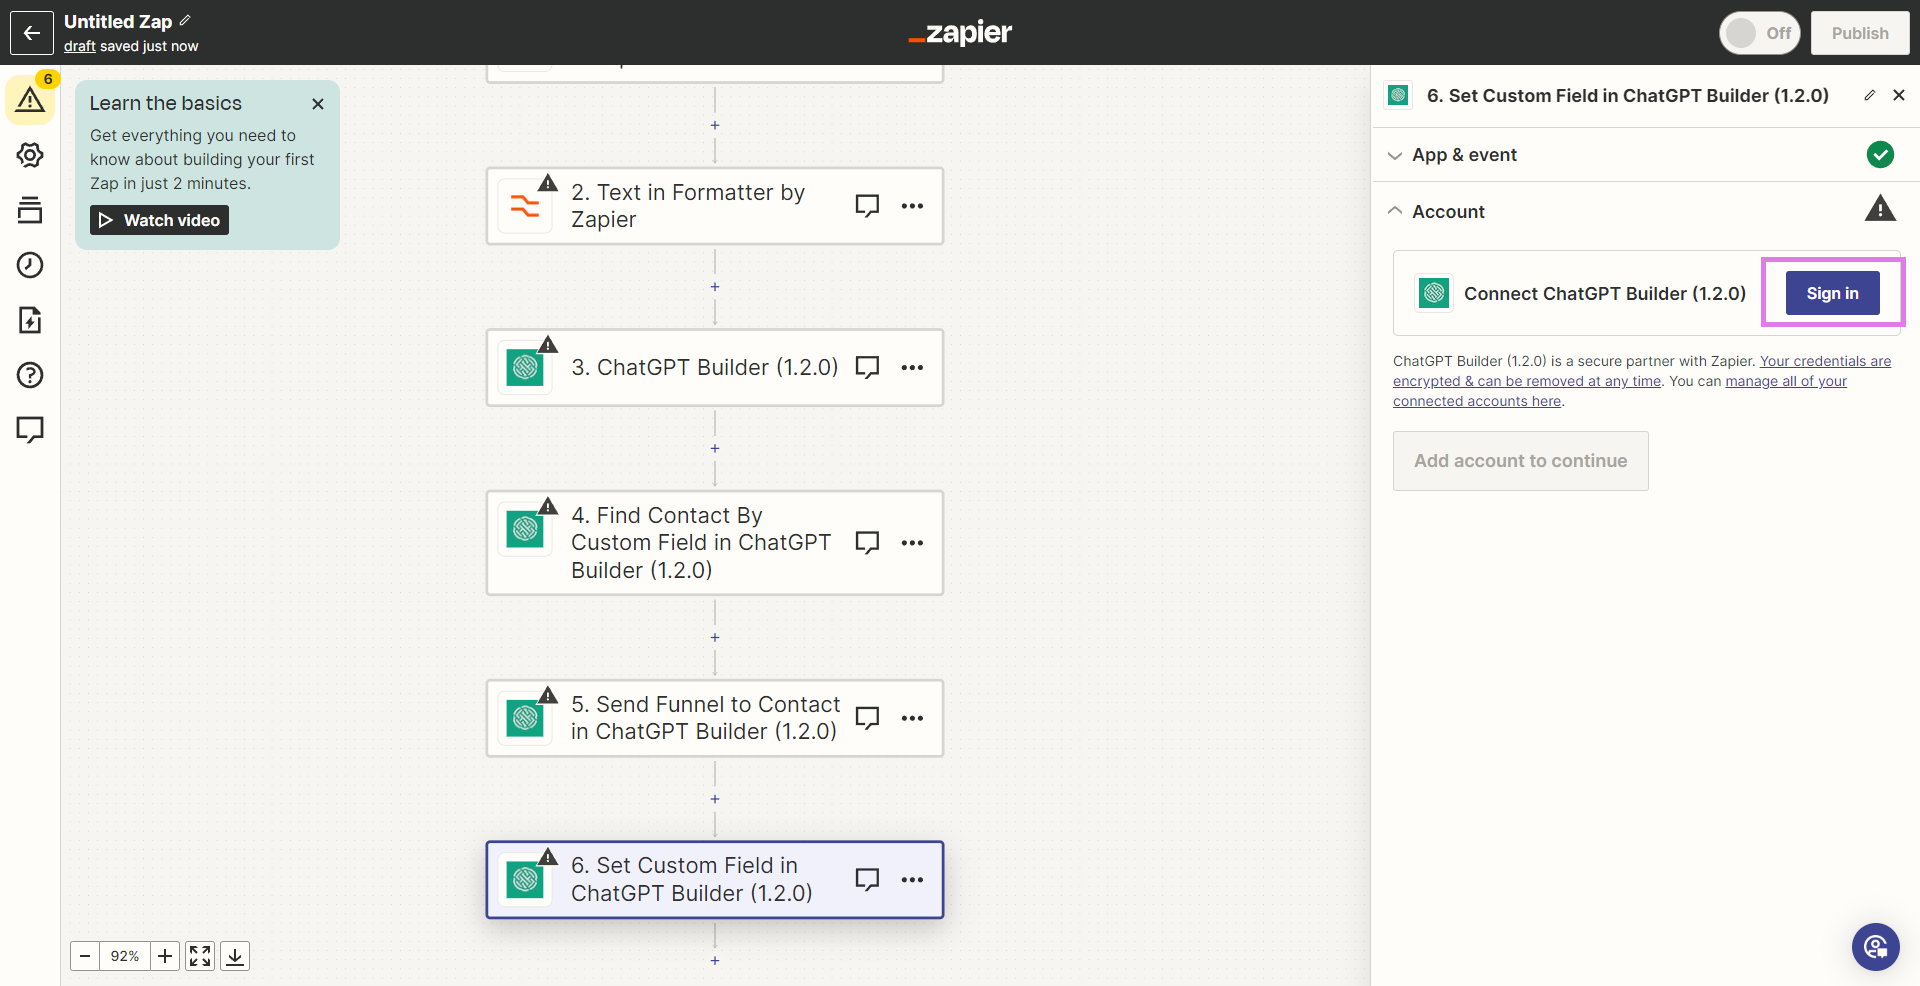This screenshot has width=1920, height=986.
Task: Zoom out with the minus button
Action: (x=85, y=956)
